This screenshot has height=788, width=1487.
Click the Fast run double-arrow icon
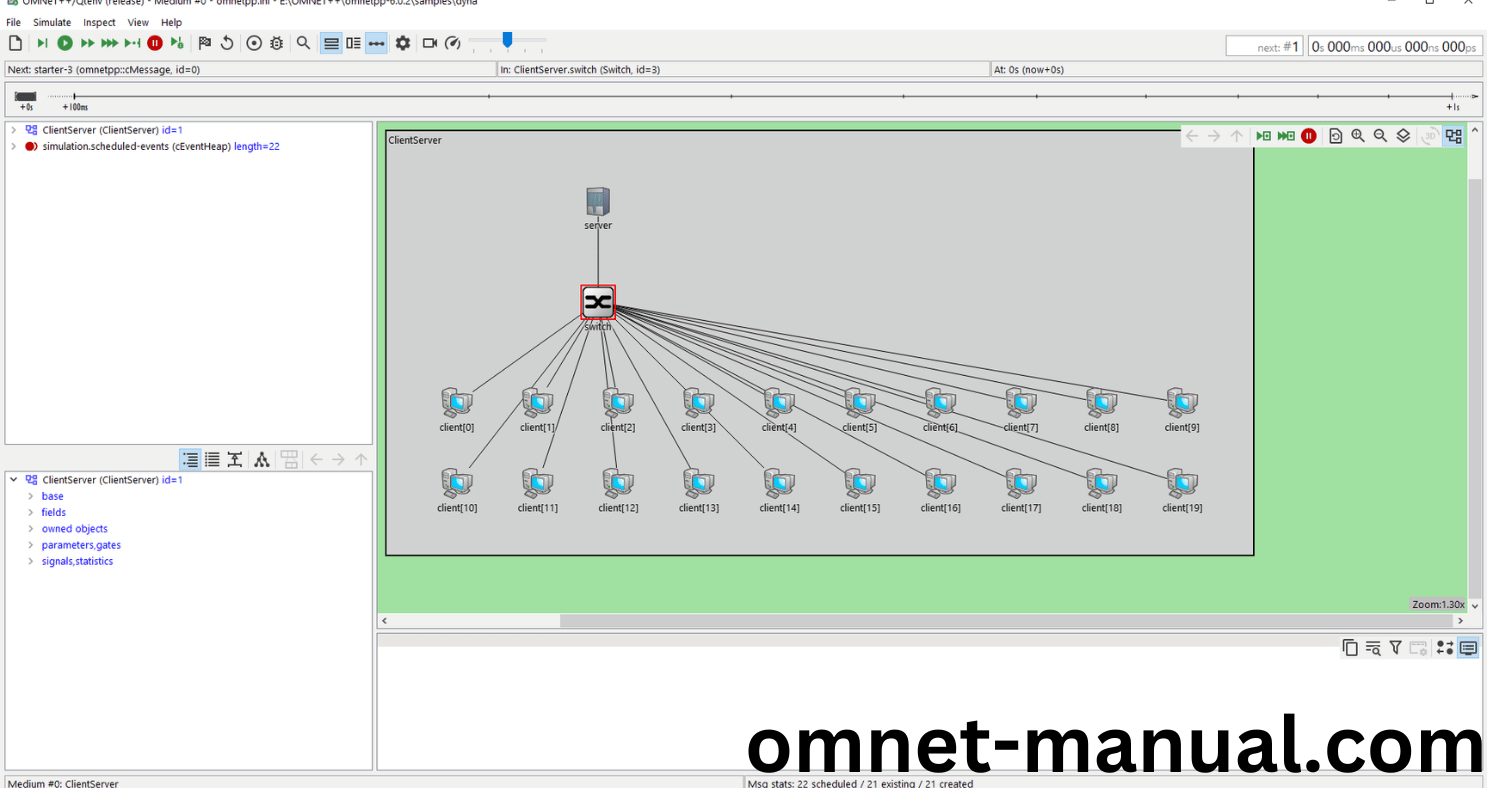[87, 43]
